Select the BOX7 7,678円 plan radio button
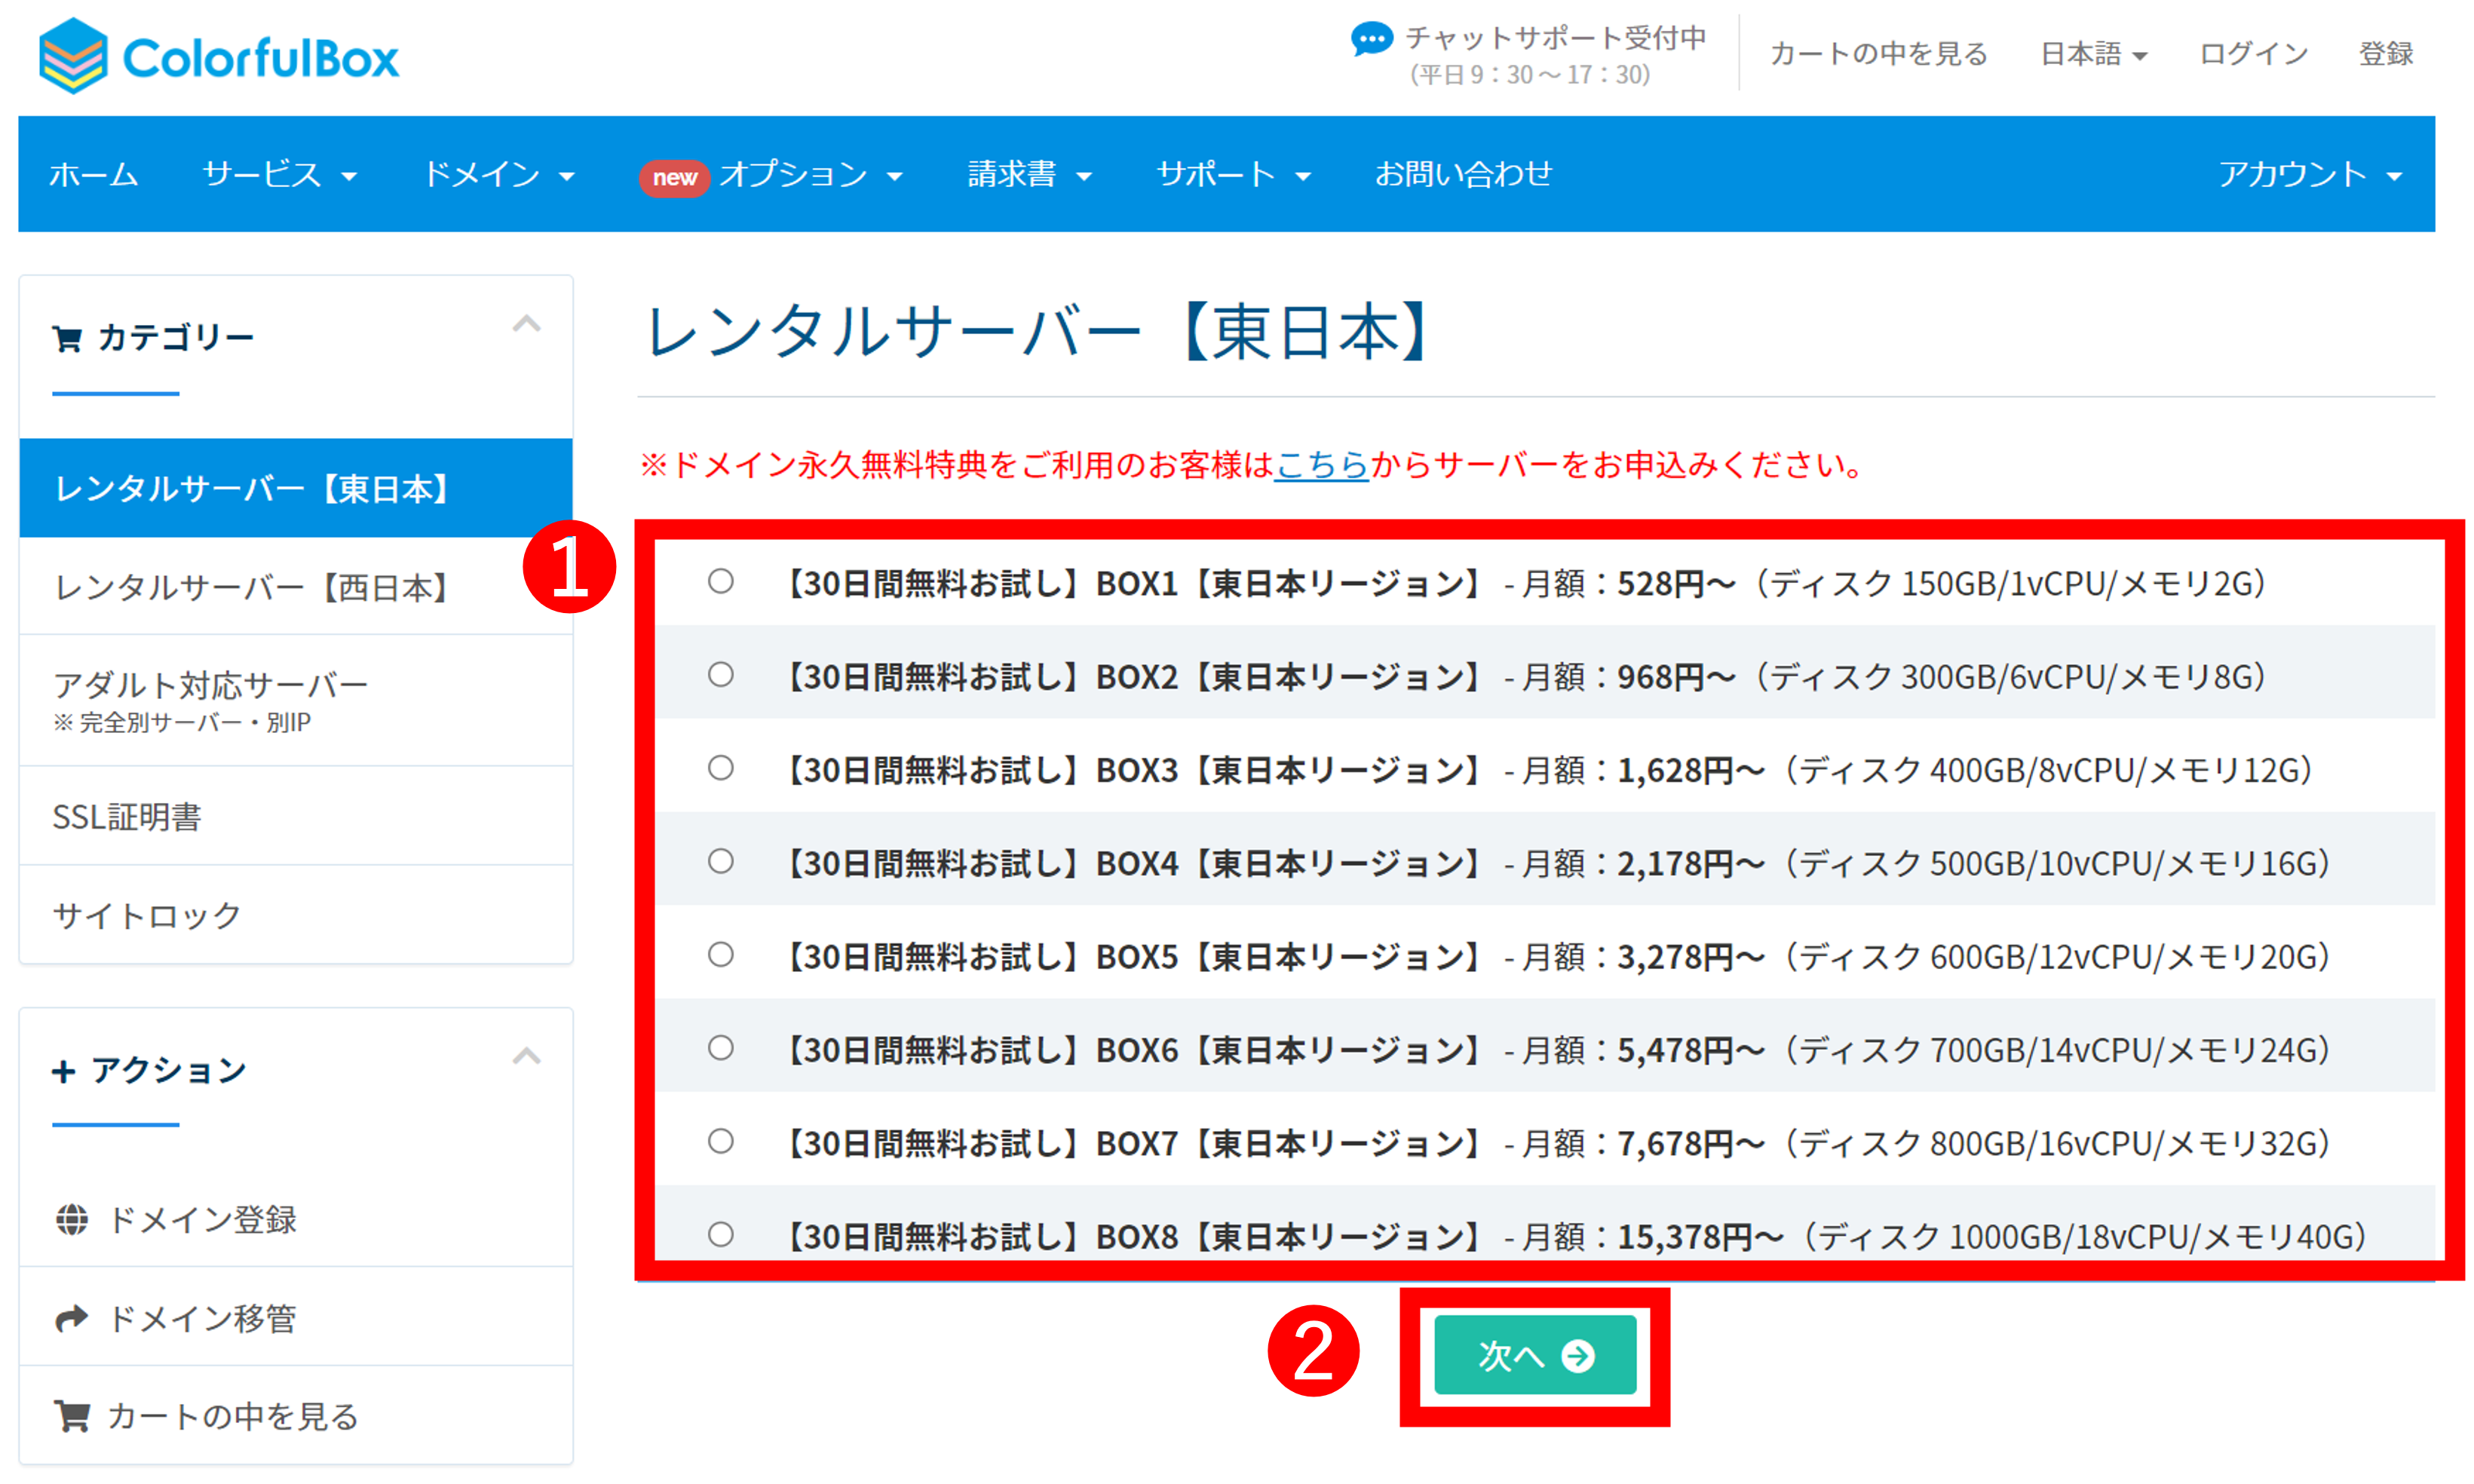The height and width of the screenshot is (1484, 2474). point(720,1141)
